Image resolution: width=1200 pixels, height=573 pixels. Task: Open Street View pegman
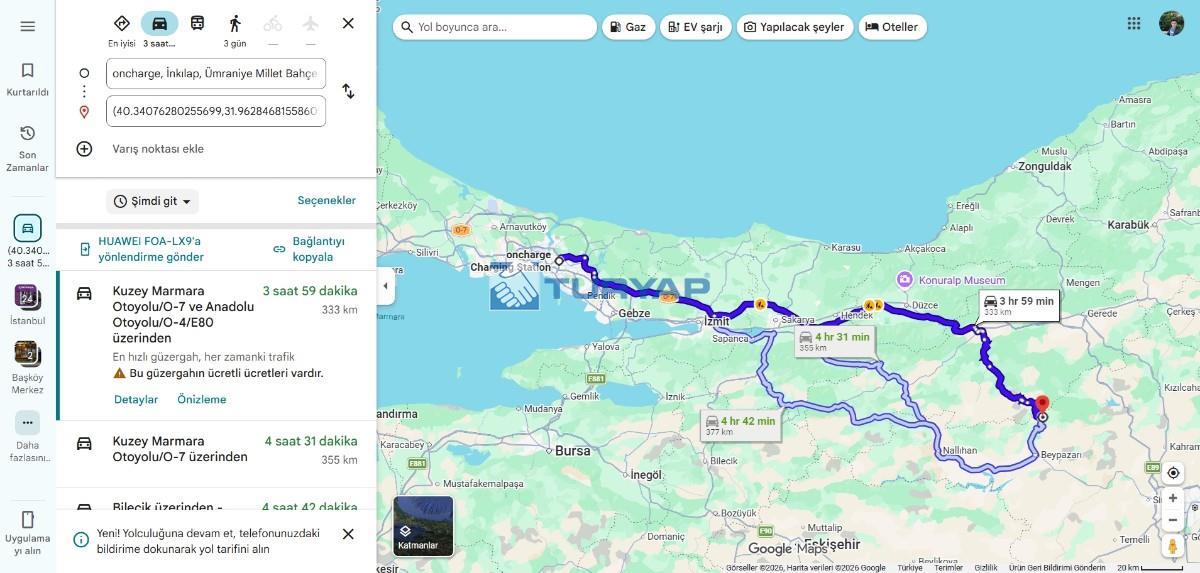point(1173,546)
